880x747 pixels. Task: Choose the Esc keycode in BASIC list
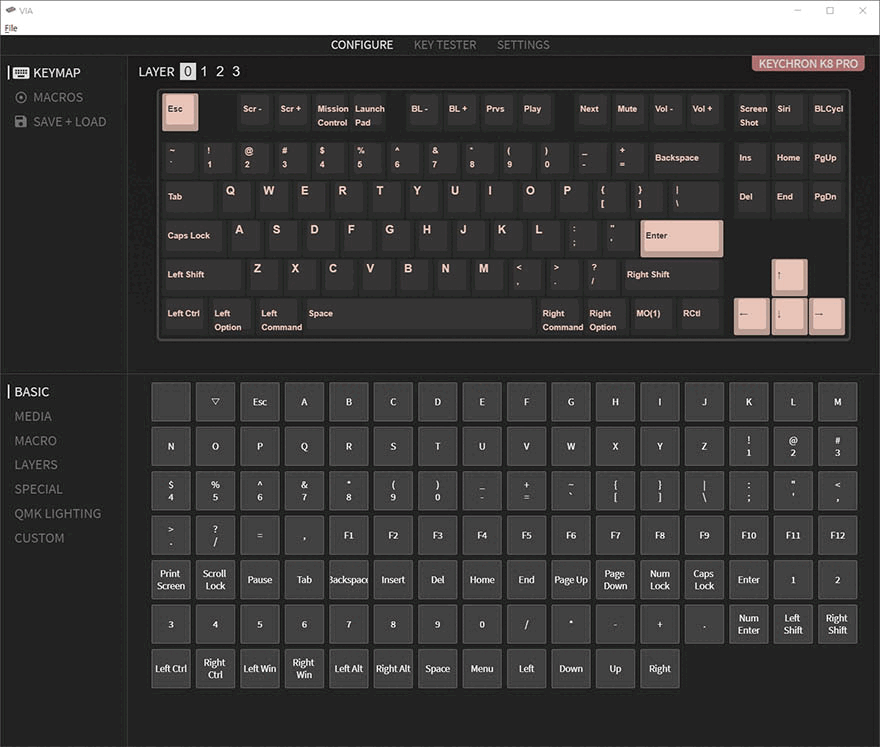click(260, 402)
